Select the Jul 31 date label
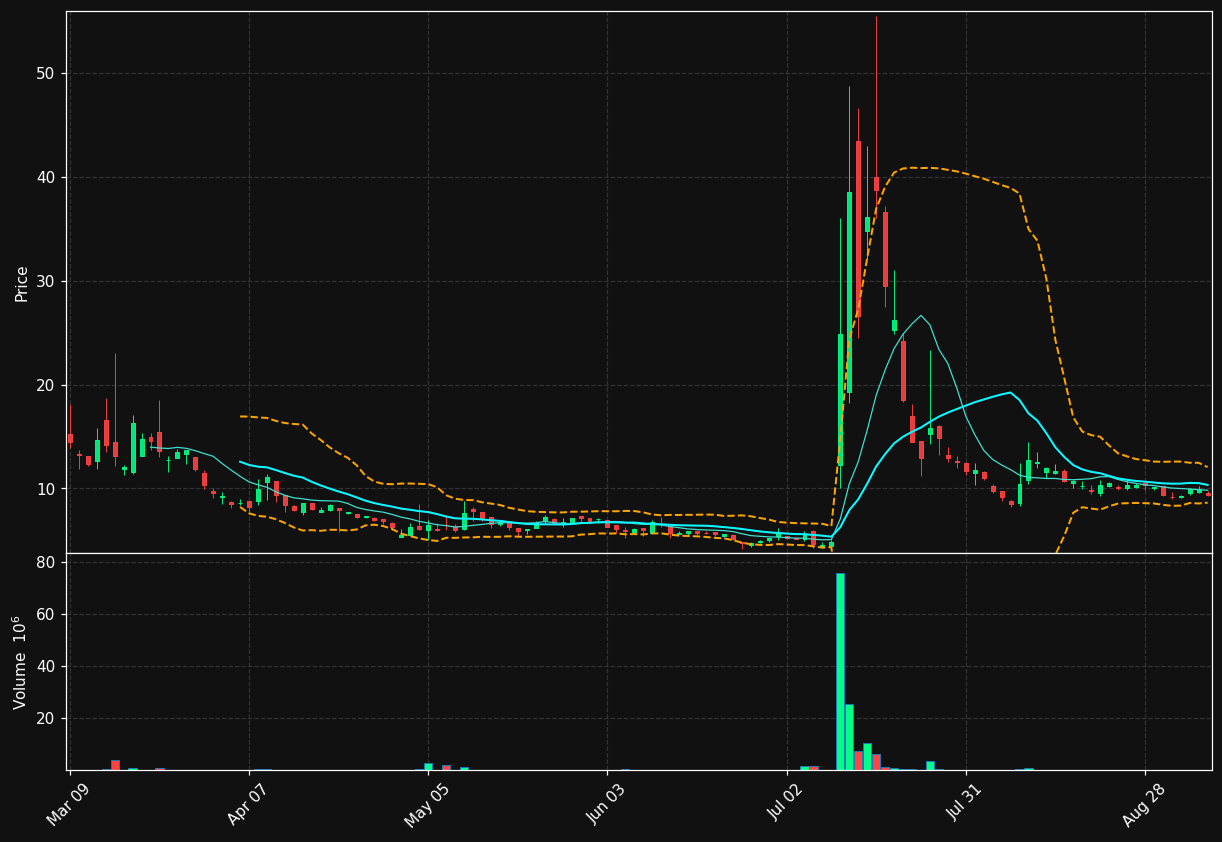The image size is (1222, 842). pos(968,804)
